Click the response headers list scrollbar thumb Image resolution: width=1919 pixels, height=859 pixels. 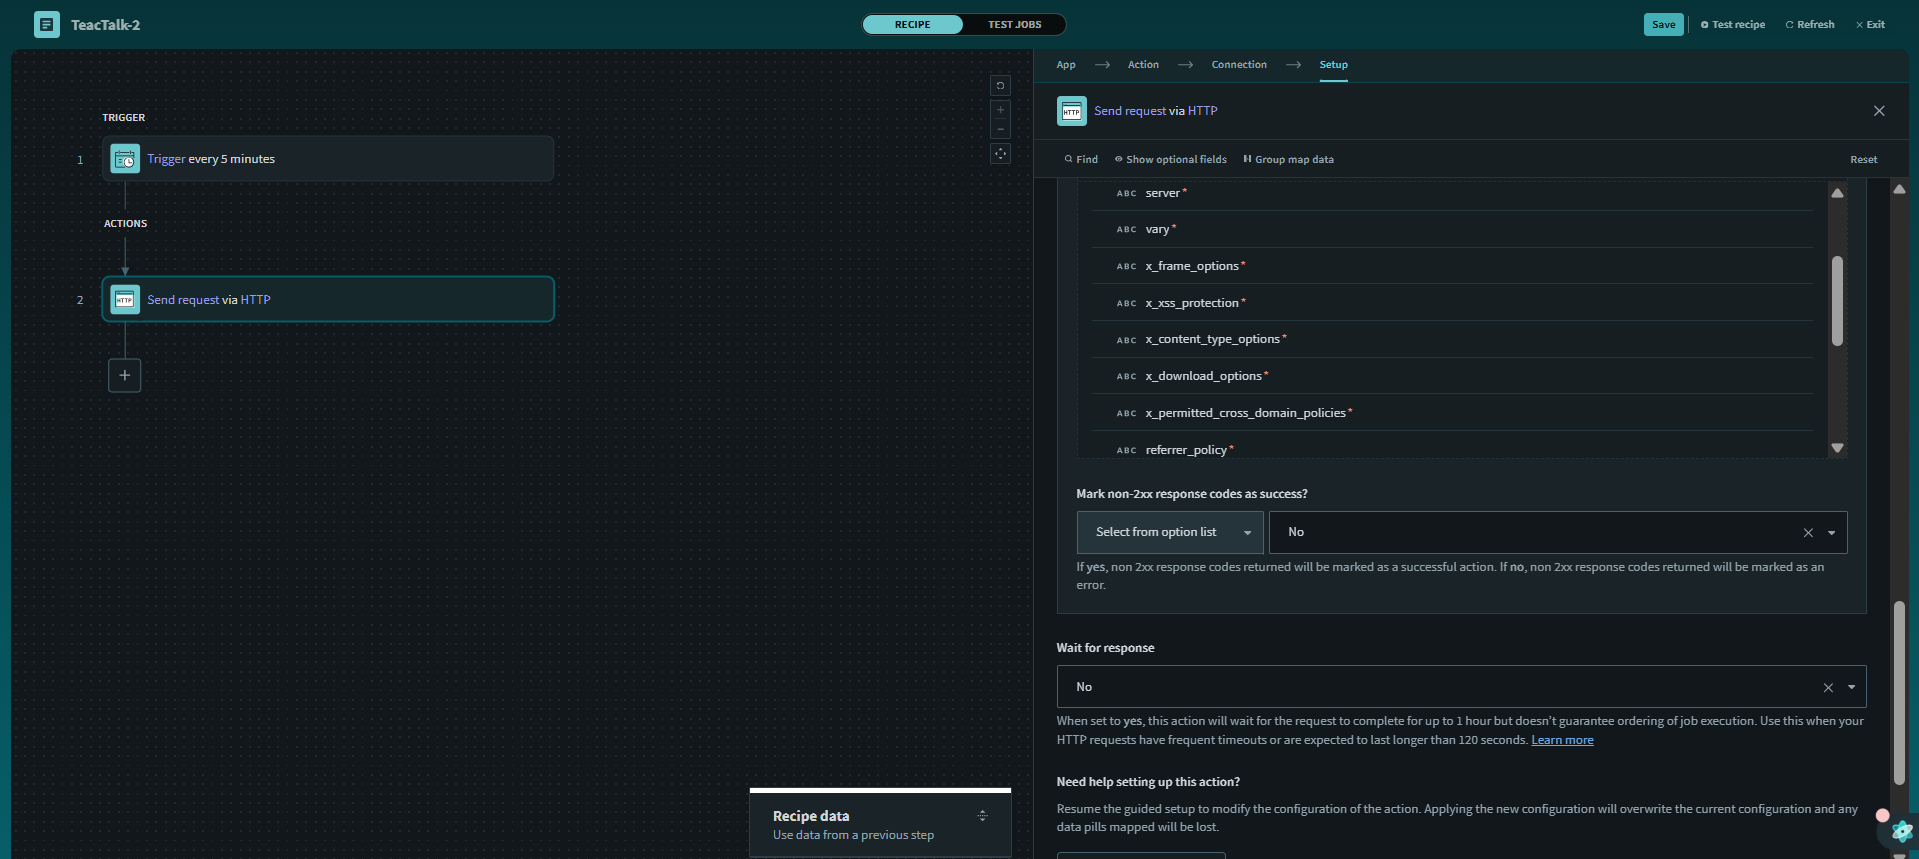(x=1837, y=301)
